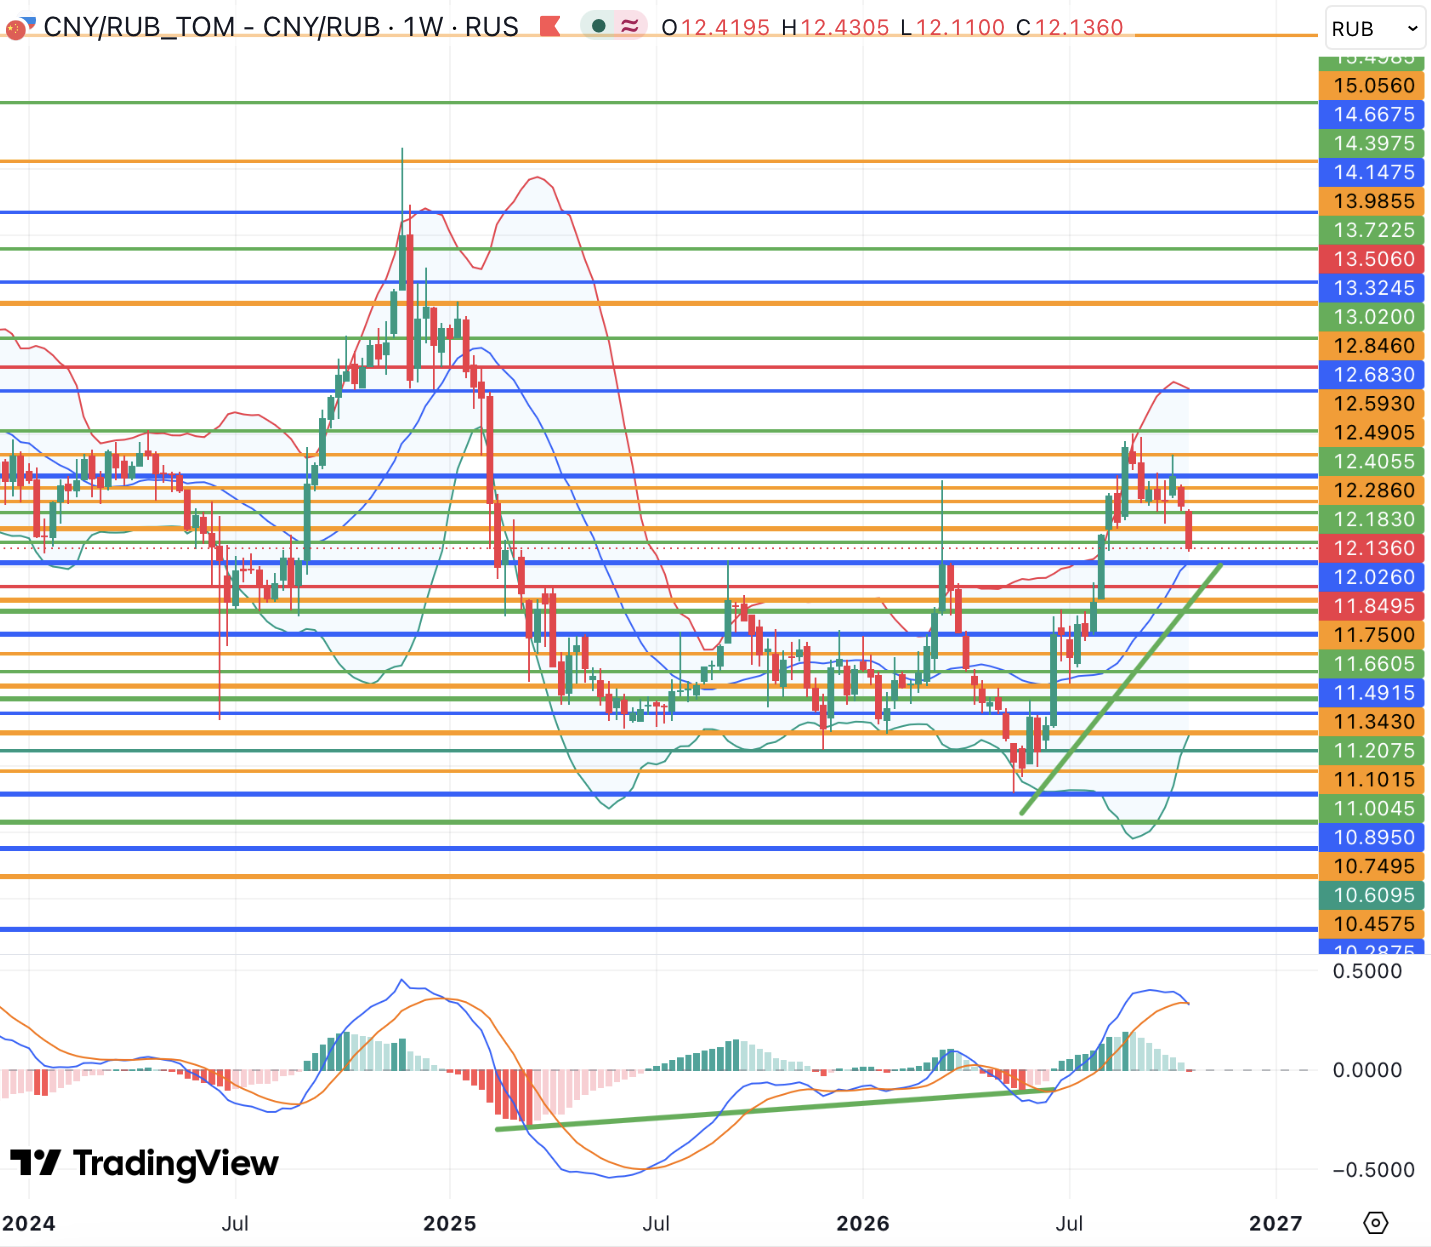The height and width of the screenshot is (1247, 1431).
Task: Click the 2024 time axis label
Action: (x=29, y=1224)
